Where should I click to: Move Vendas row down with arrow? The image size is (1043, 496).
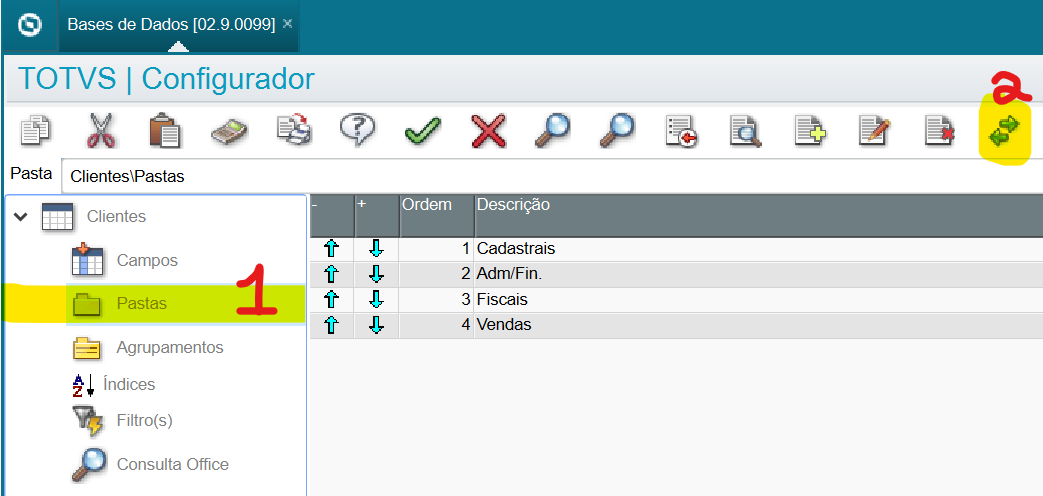coord(376,325)
